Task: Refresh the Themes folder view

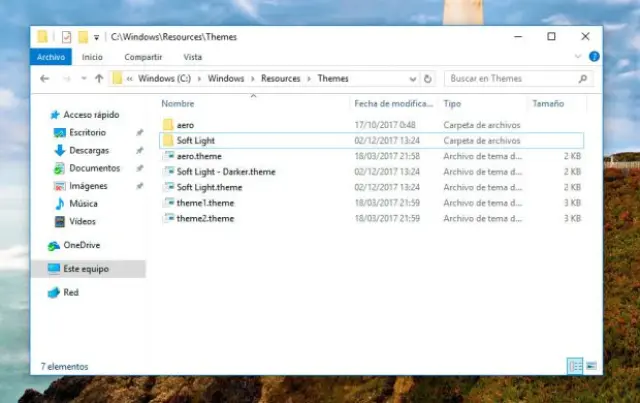Action: 428,78
